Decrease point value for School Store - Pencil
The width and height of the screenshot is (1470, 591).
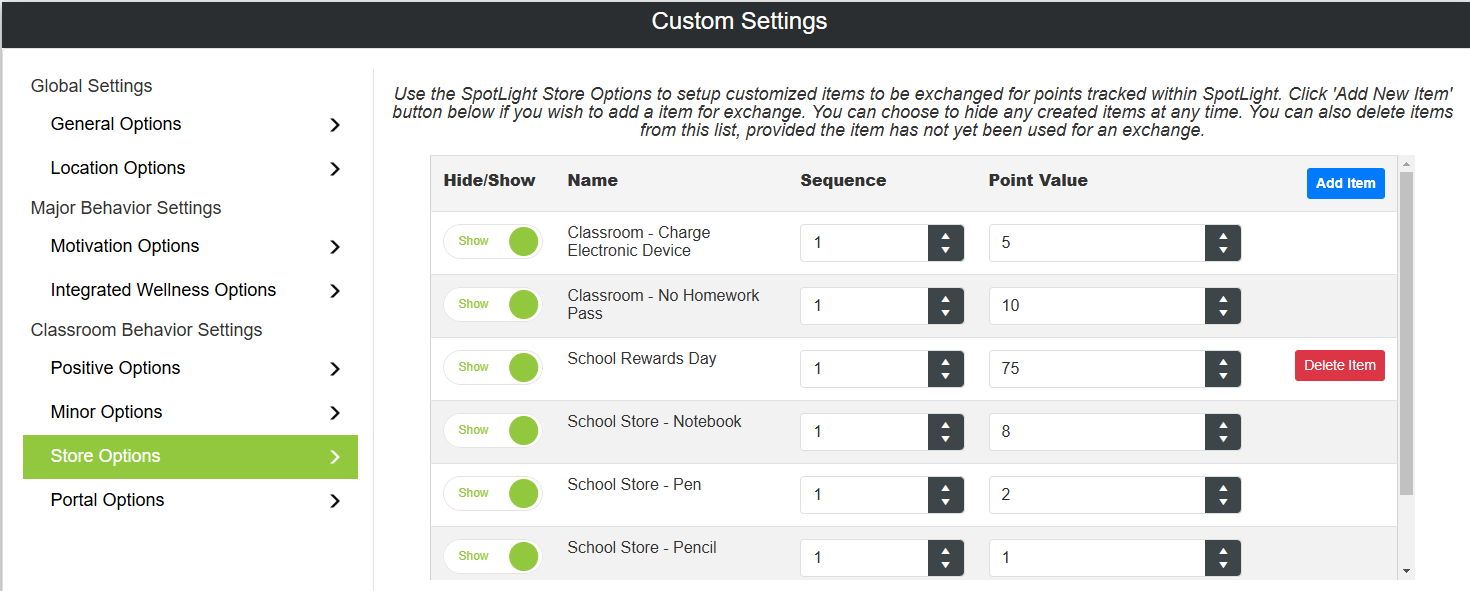1223,566
